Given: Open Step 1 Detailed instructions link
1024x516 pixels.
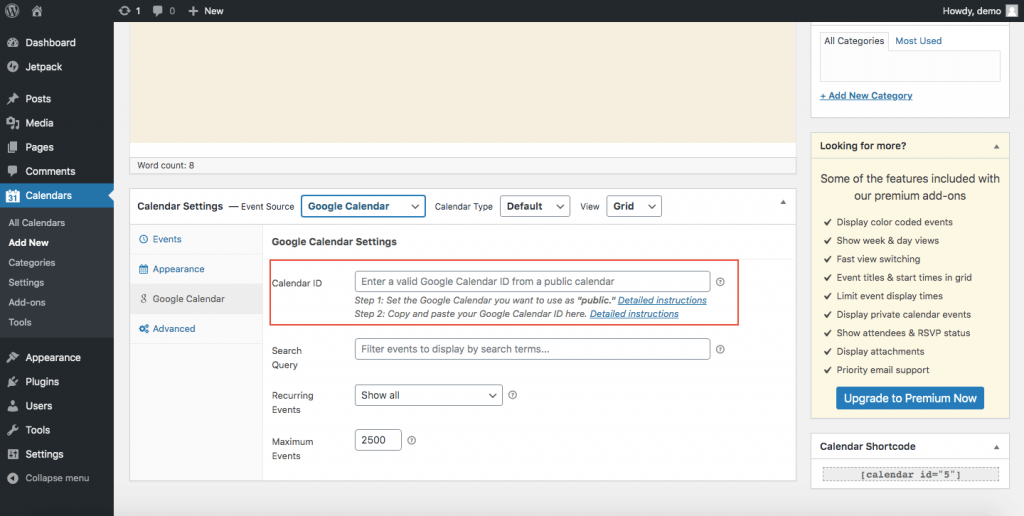Looking at the screenshot, I should [662, 300].
